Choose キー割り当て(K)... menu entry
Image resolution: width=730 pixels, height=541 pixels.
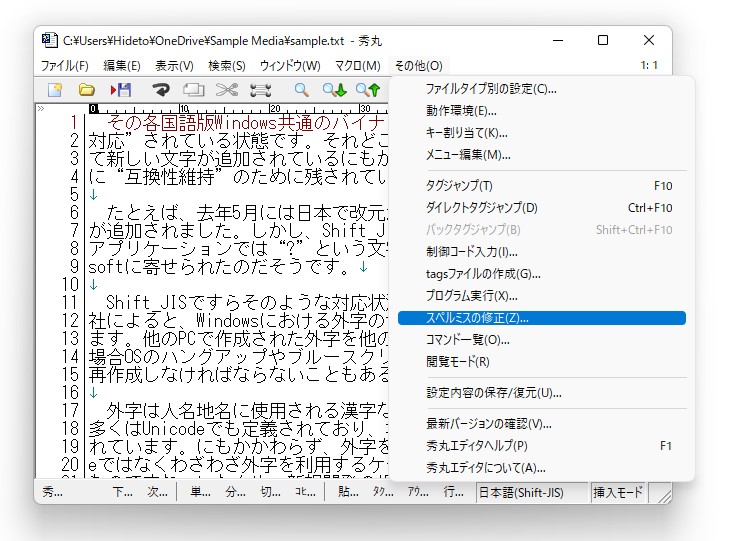click(x=542, y=133)
